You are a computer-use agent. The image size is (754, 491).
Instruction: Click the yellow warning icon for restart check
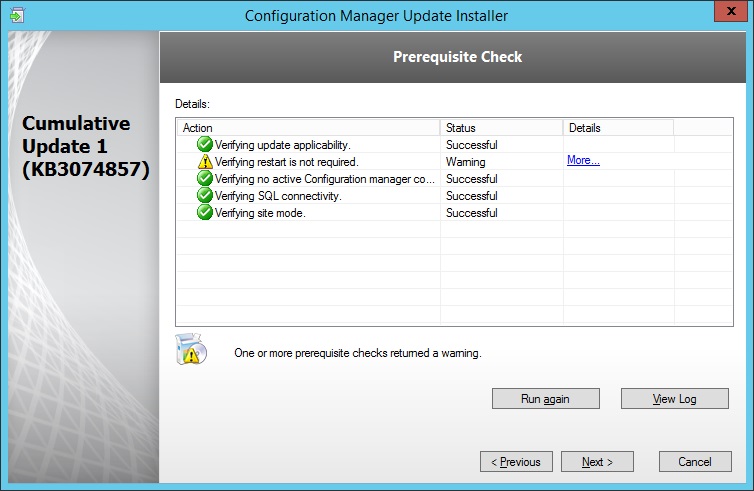(205, 162)
